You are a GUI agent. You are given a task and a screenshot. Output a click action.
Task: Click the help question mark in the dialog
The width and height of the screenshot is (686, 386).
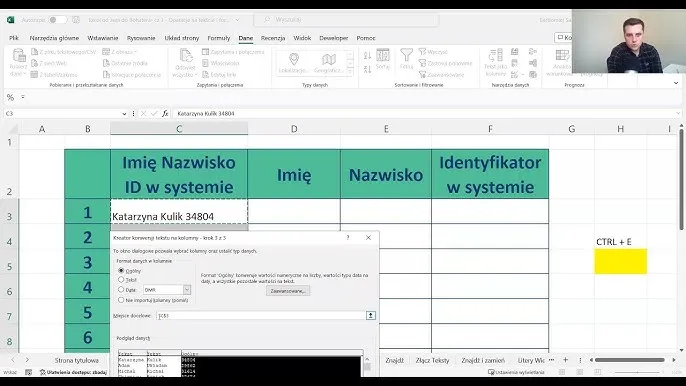coord(348,238)
